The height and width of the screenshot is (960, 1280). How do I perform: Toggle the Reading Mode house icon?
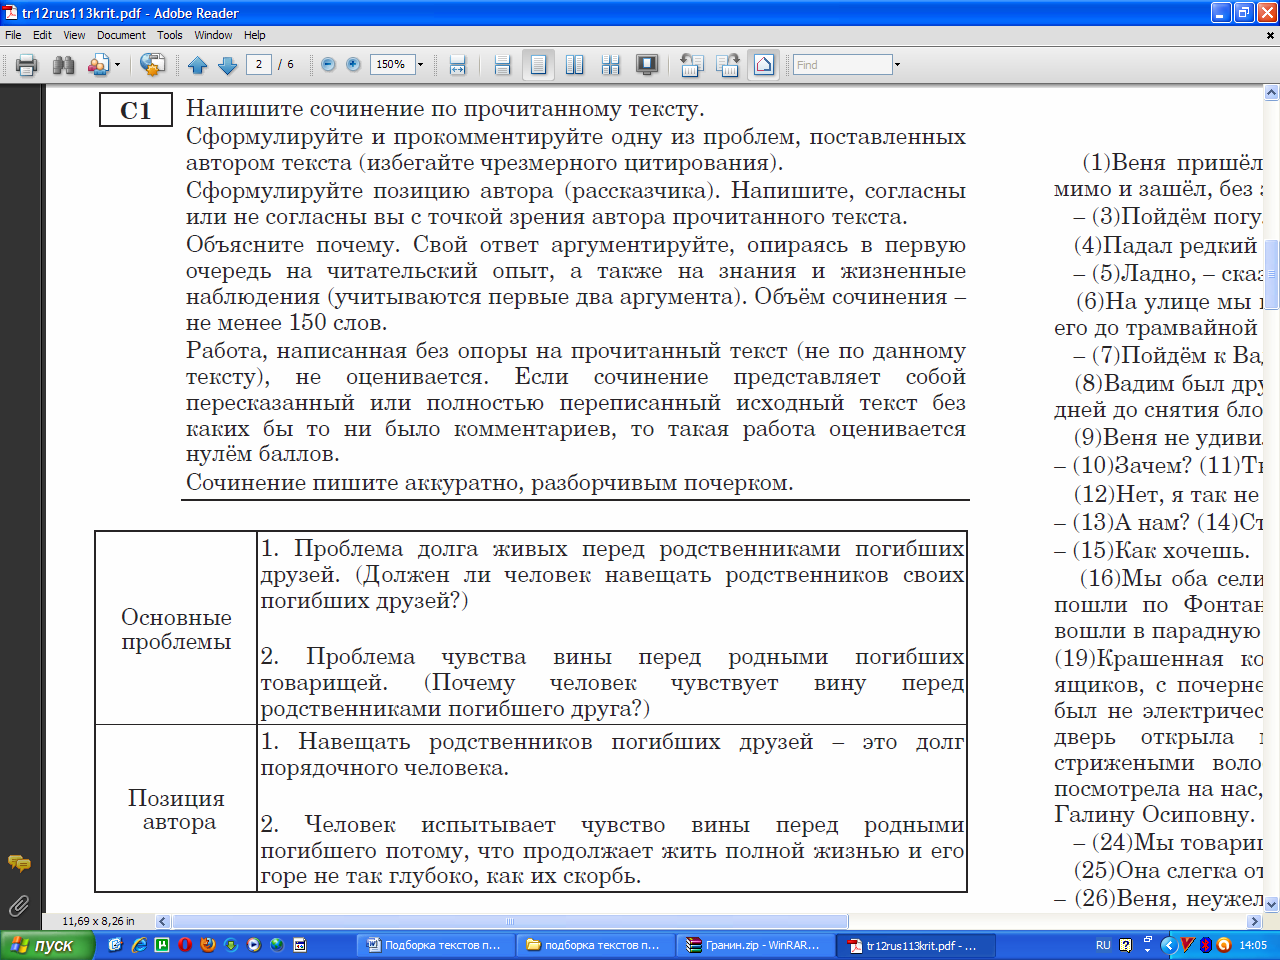click(x=764, y=65)
